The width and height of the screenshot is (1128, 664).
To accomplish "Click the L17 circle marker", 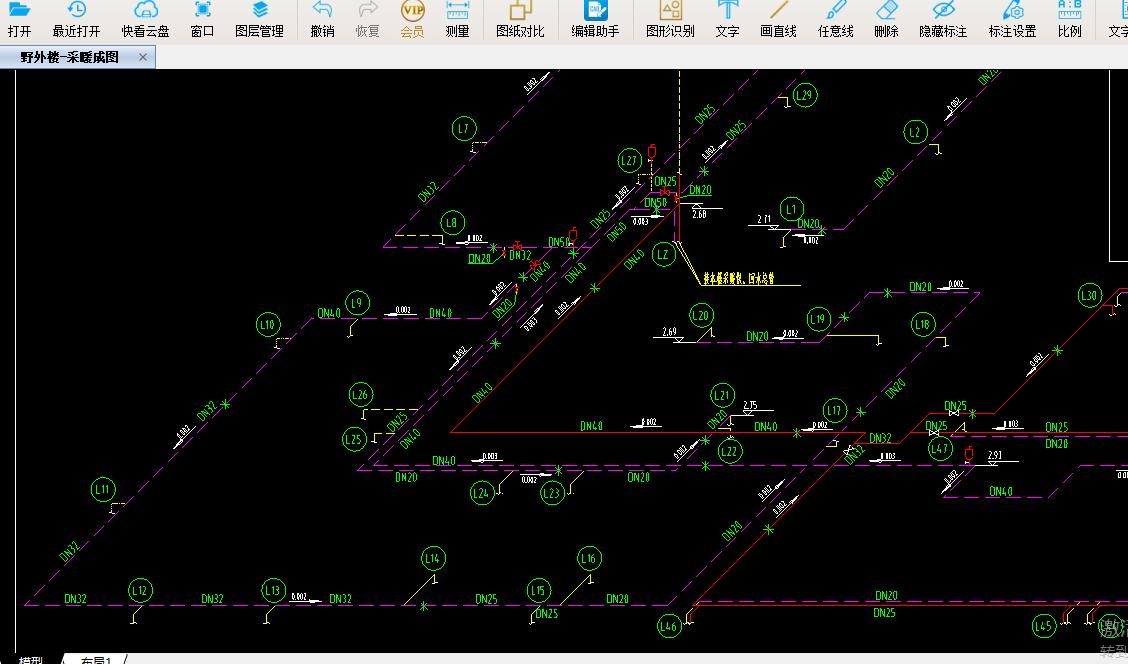I will coord(834,411).
